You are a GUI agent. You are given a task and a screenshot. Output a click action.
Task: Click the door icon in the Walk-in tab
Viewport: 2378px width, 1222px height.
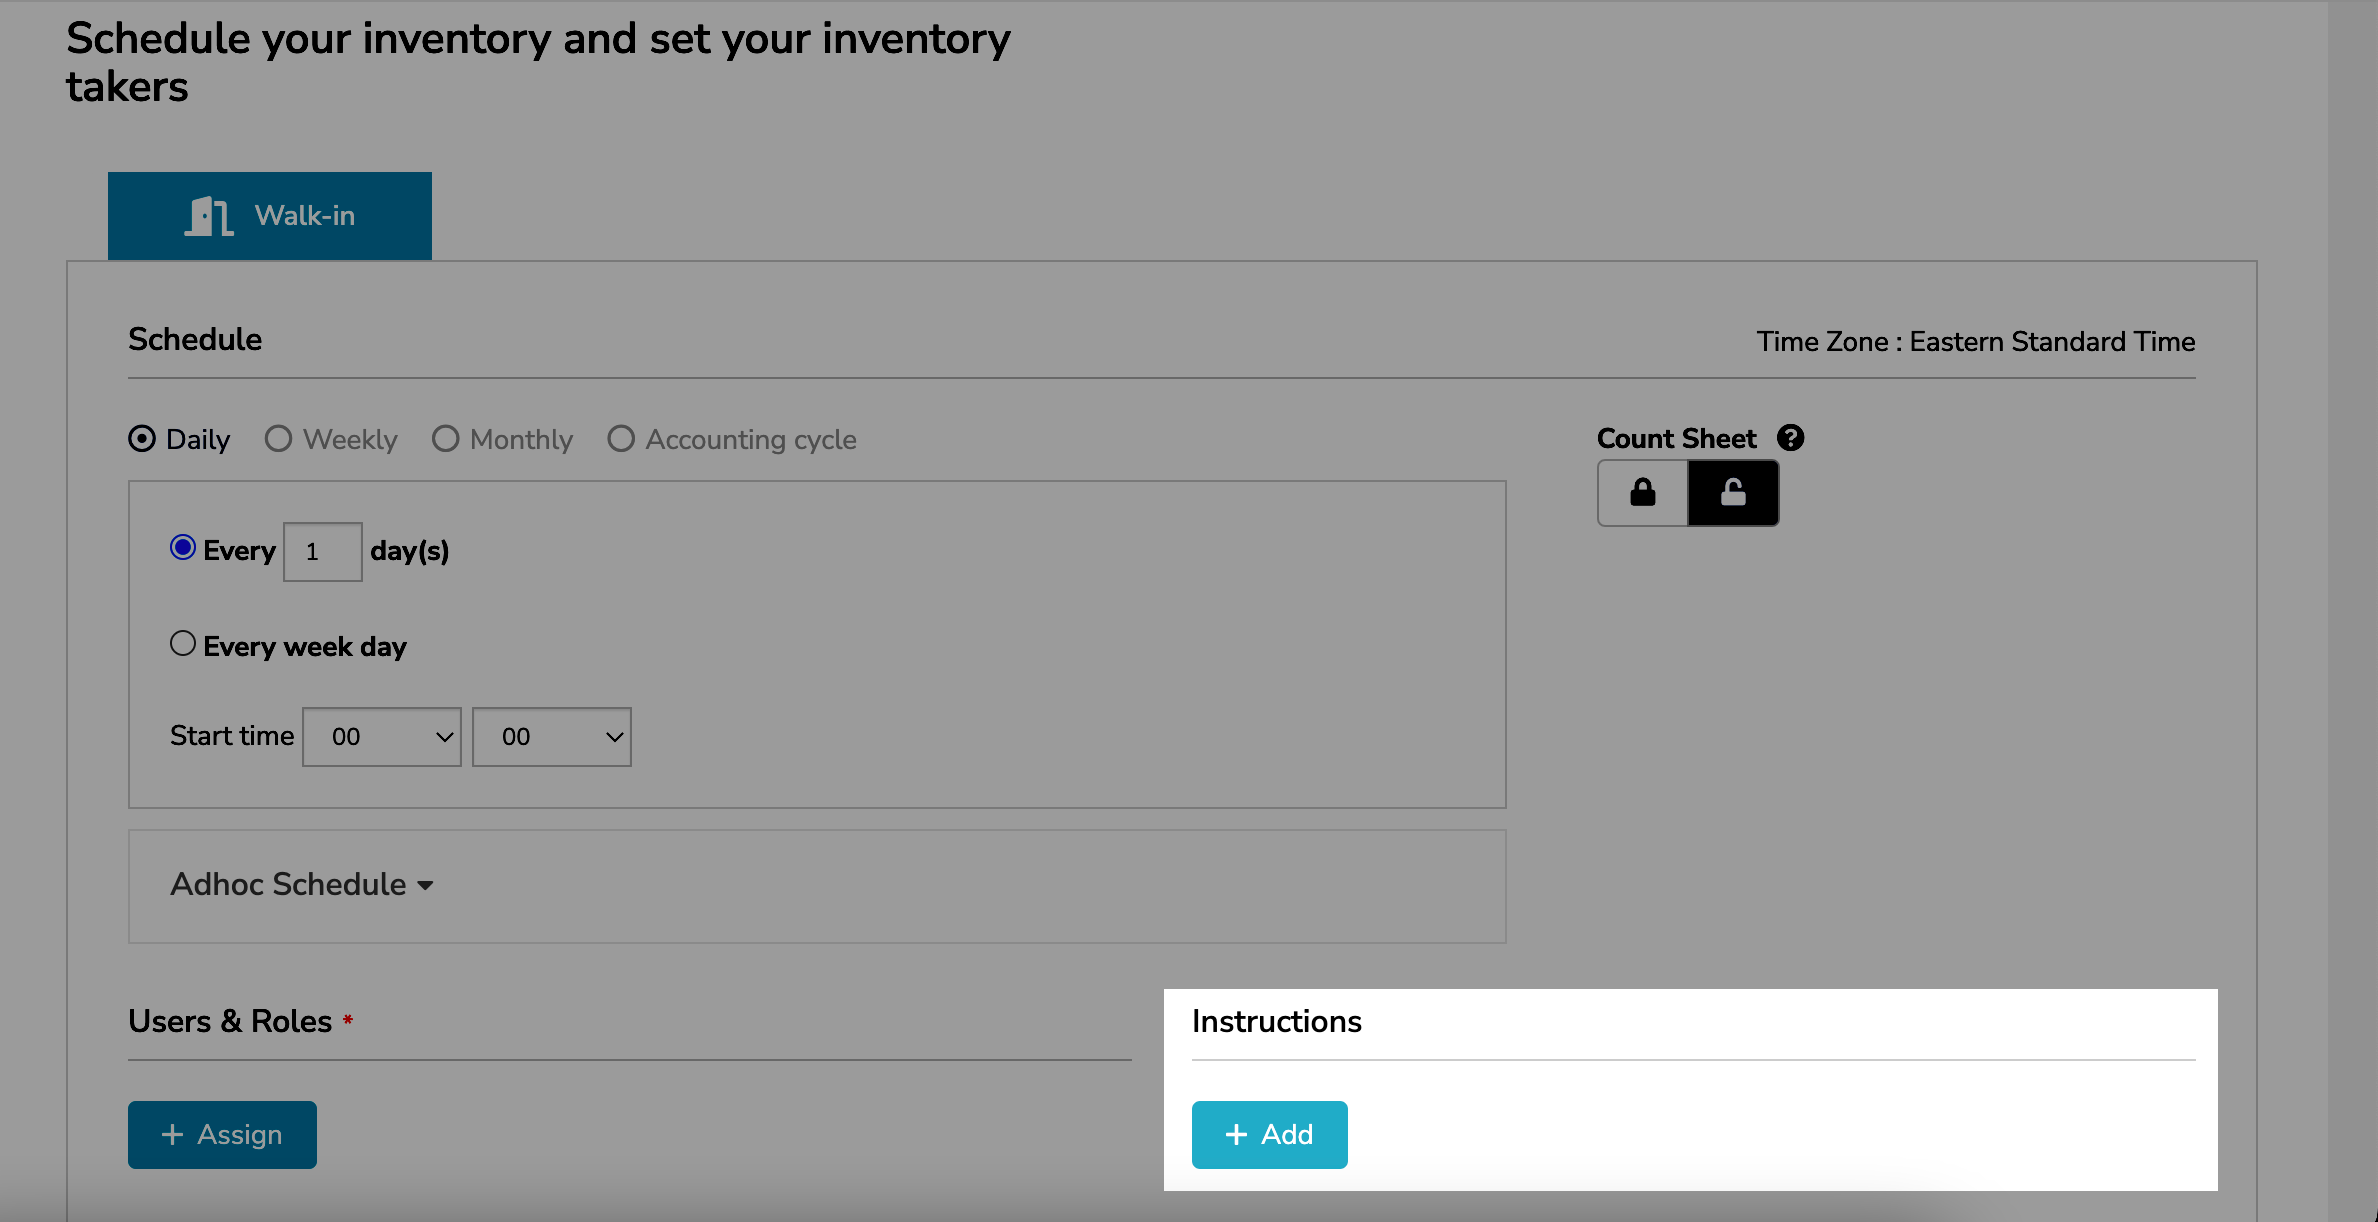(x=207, y=215)
